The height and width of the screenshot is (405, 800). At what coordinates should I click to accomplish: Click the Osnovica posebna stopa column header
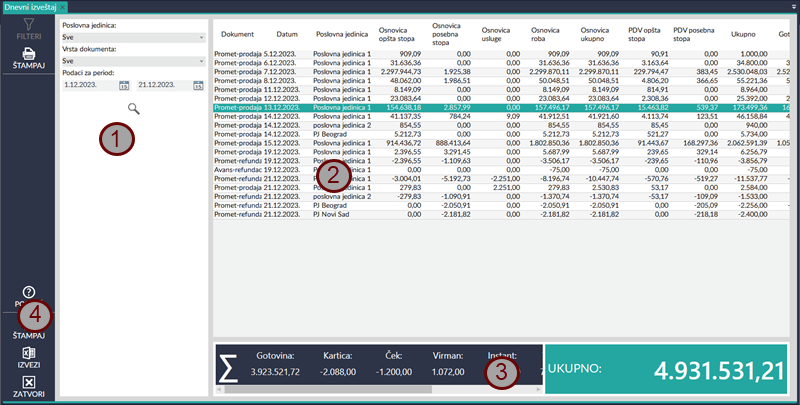(447, 34)
